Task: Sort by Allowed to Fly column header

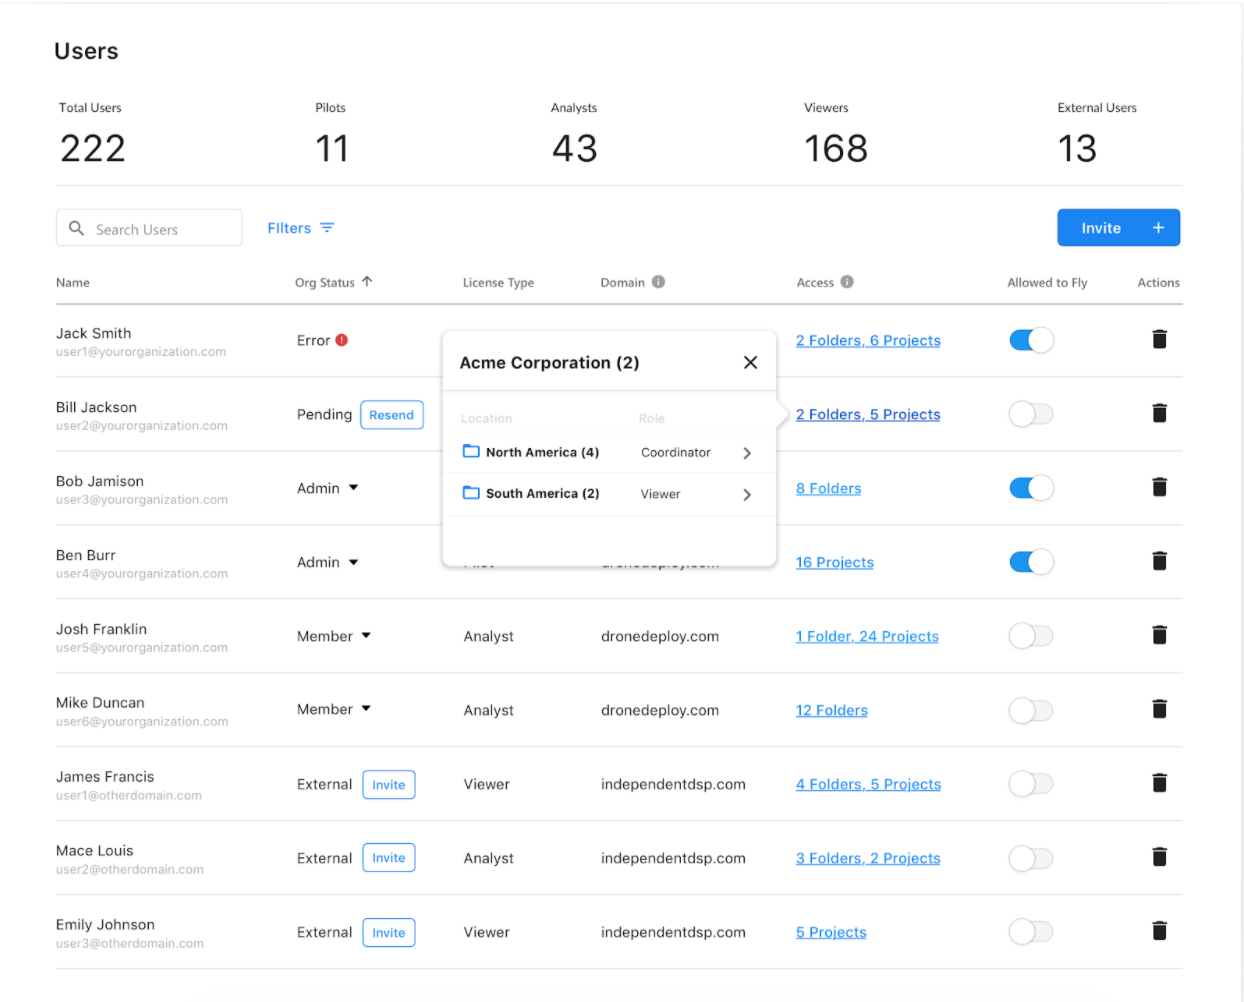Action: coord(1047,282)
